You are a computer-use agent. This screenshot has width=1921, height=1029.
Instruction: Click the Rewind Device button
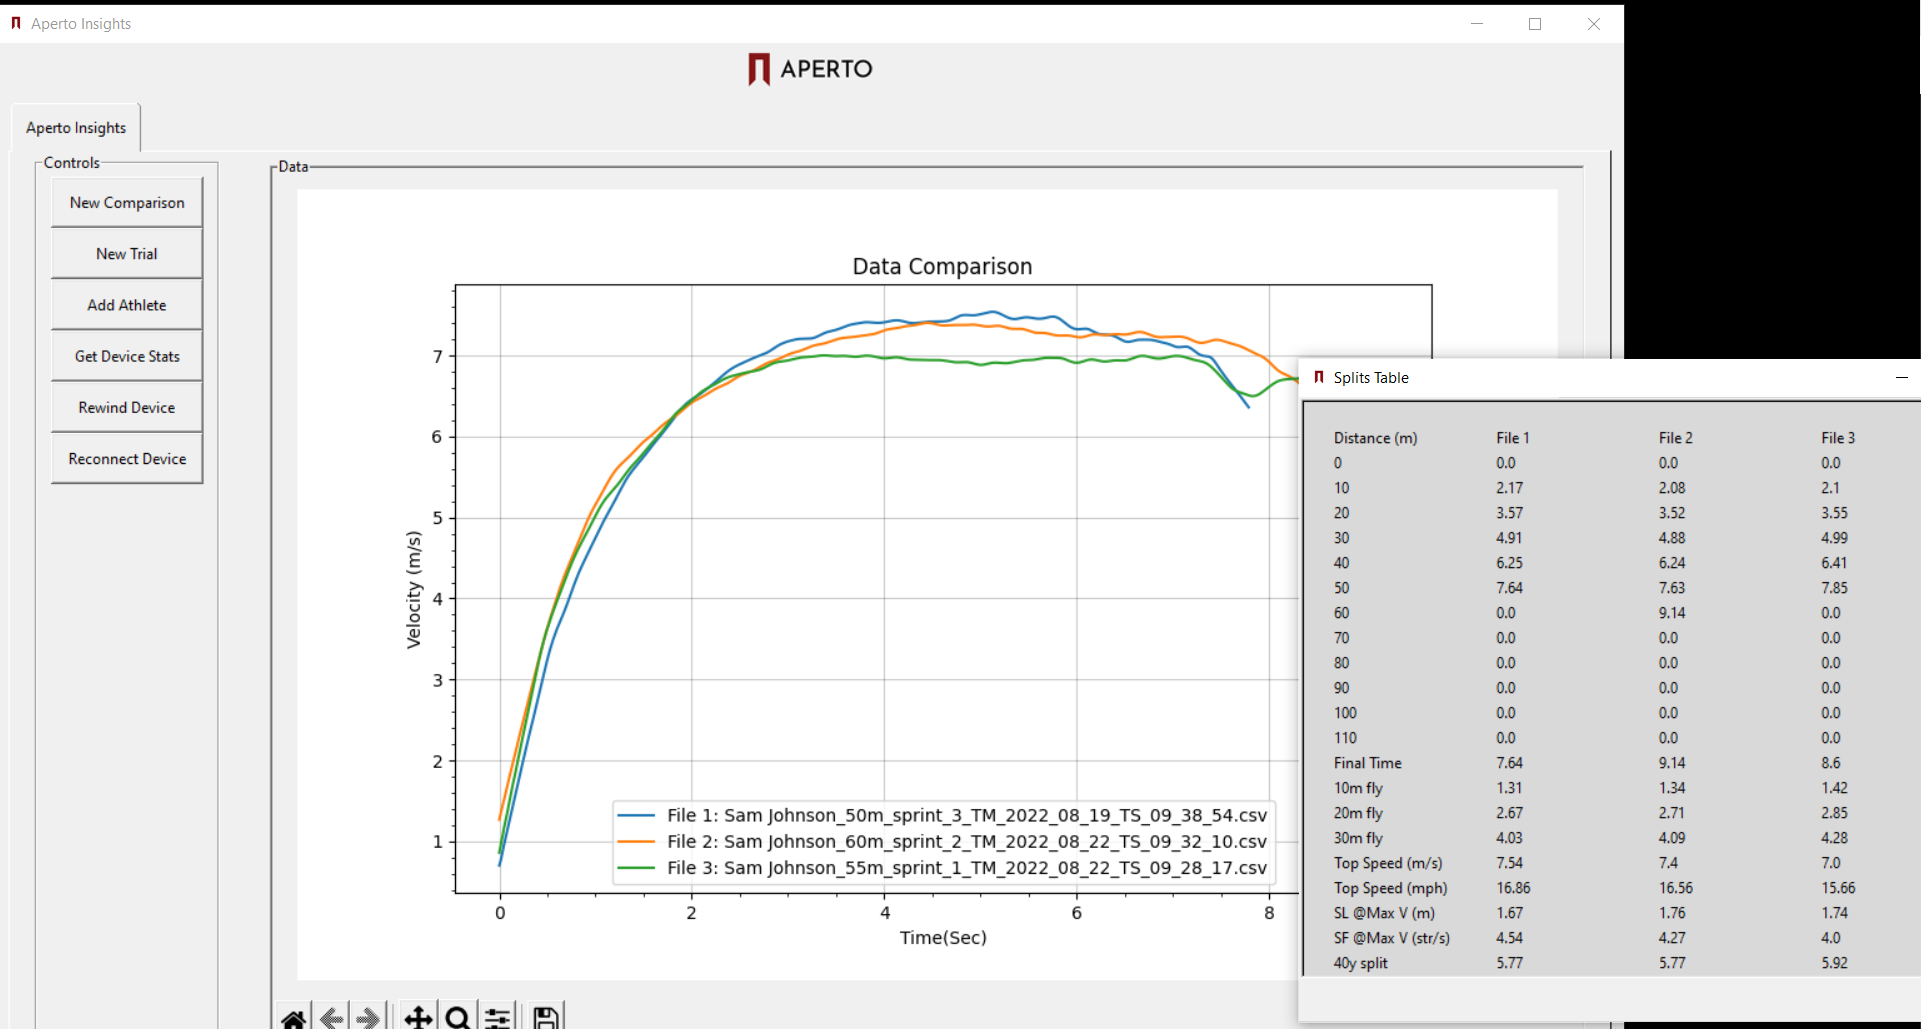click(x=127, y=407)
